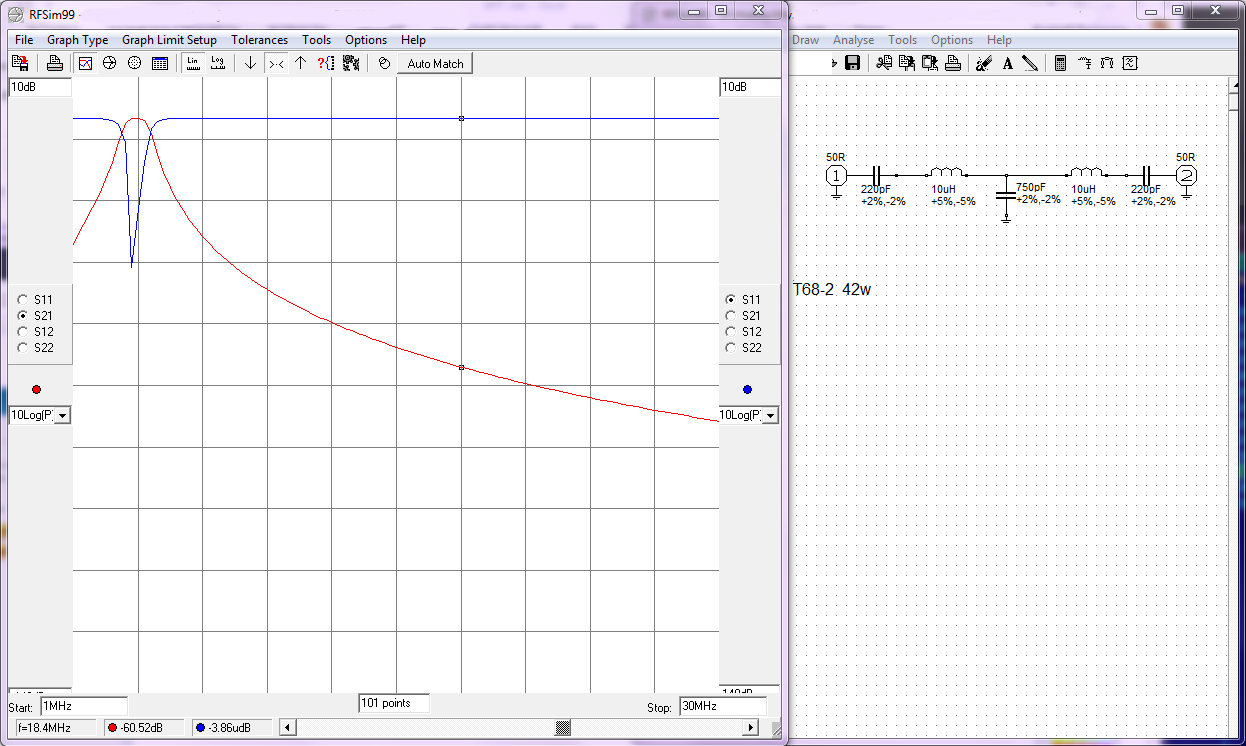Open the Graph Limit Setup menu
Image resolution: width=1246 pixels, height=746 pixels.
[169, 40]
